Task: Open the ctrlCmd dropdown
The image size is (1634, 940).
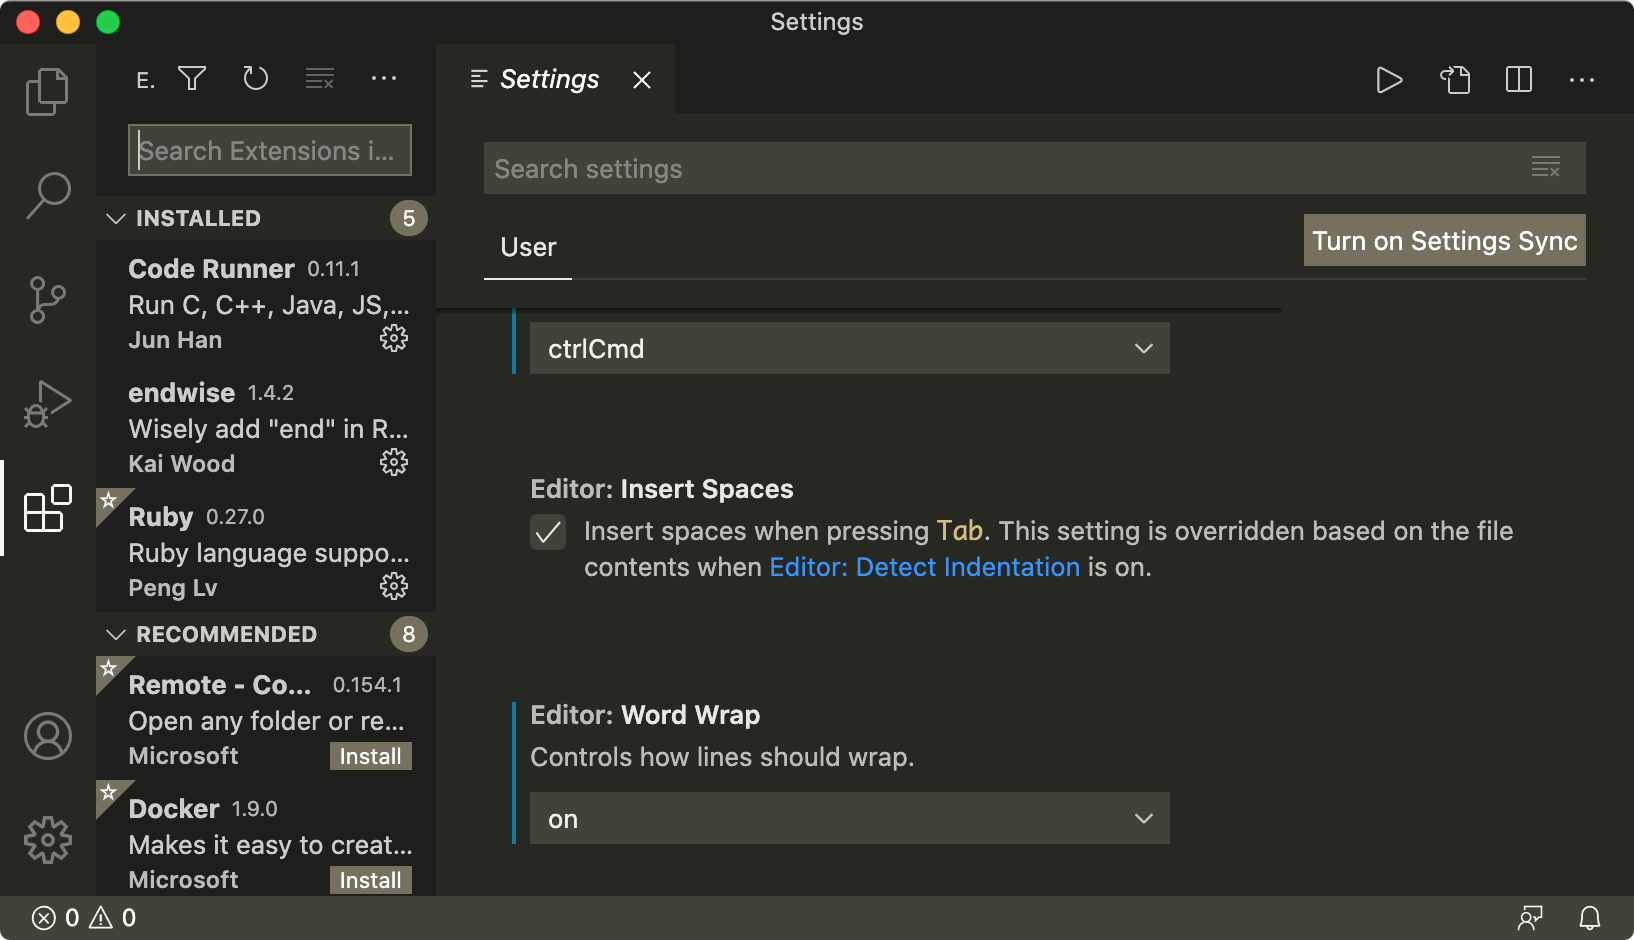Action: 849,349
